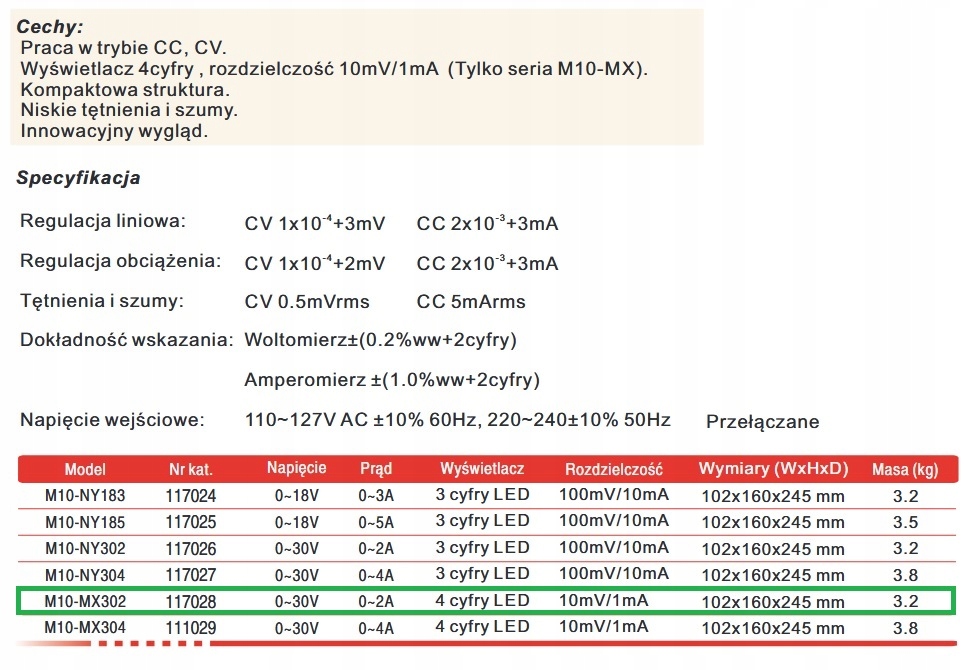This screenshot has height=670, width=975.
Task: Click the Rozdzielczość column header
Action: click(x=614, y=469)
